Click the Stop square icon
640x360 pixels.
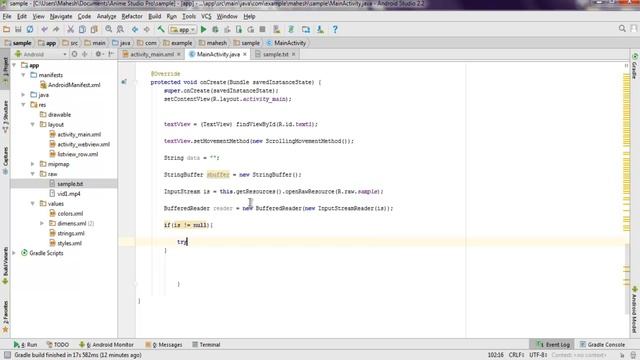tap(262, 29)
